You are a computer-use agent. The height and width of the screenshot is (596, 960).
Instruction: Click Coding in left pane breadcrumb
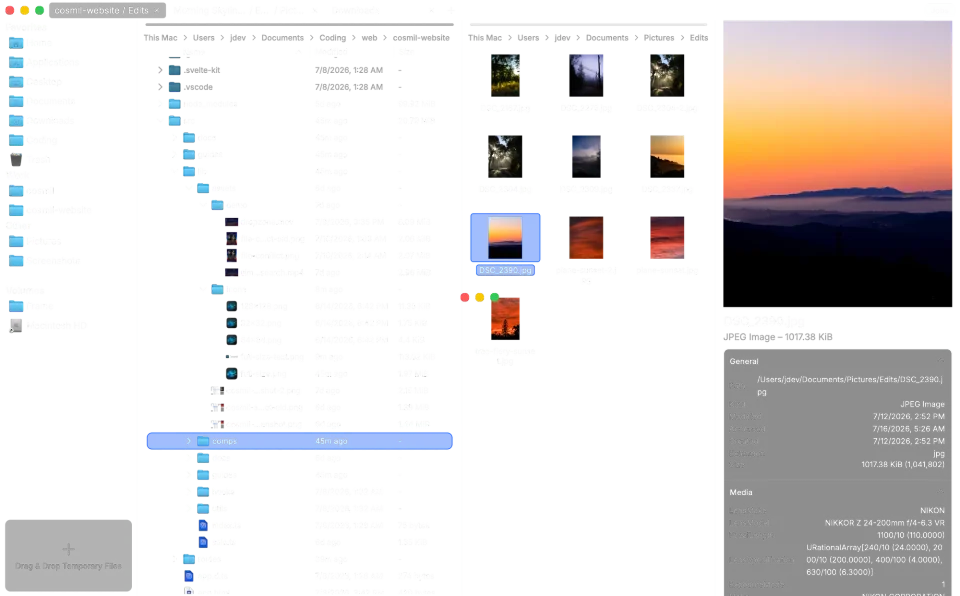point(332,38)
